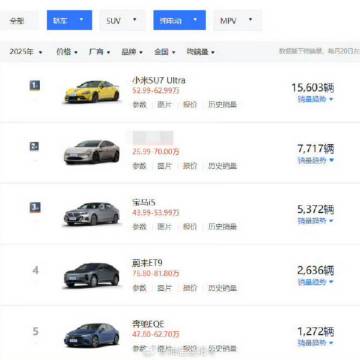Open 图片 photos for 小米SU7 Ultra
The image size is (360, 360).
(165, 104)
